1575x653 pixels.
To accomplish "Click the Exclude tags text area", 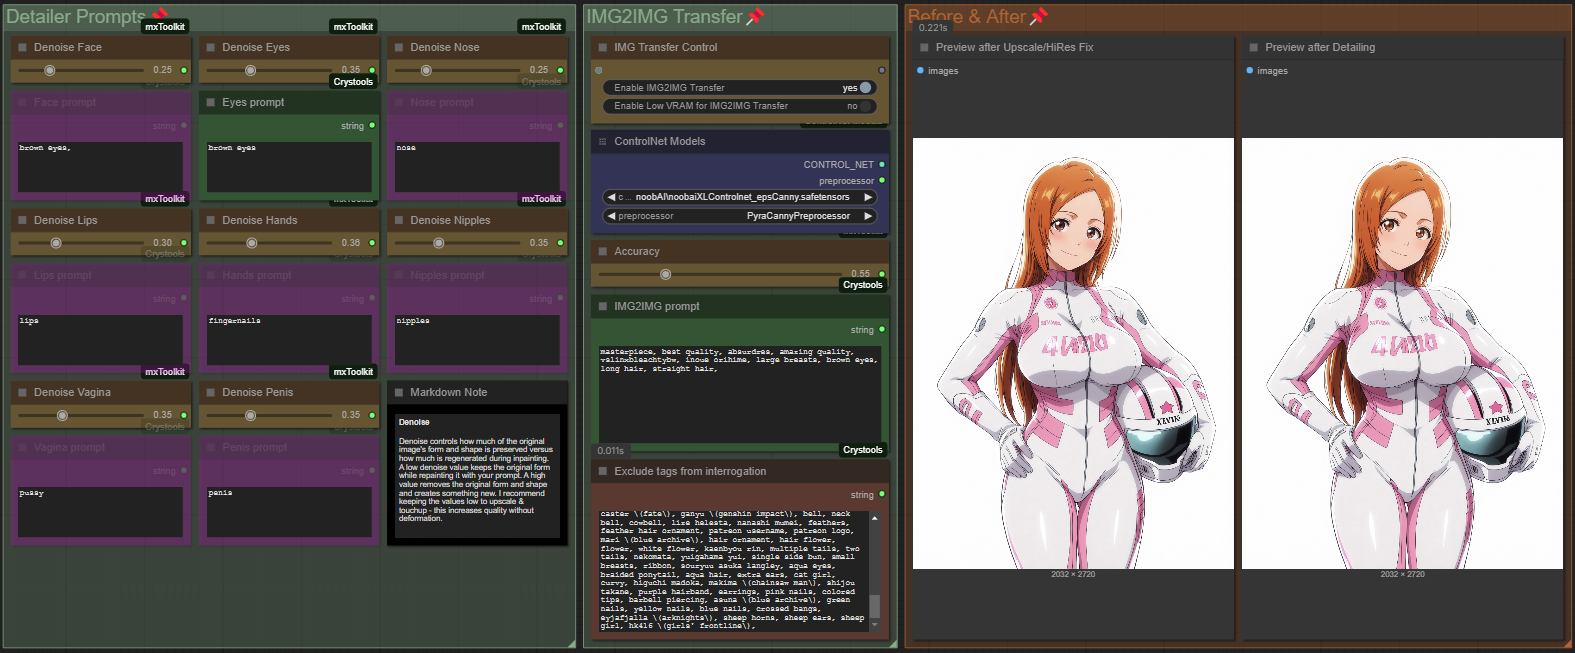I will pyautogui.click(x=733, y=570).
